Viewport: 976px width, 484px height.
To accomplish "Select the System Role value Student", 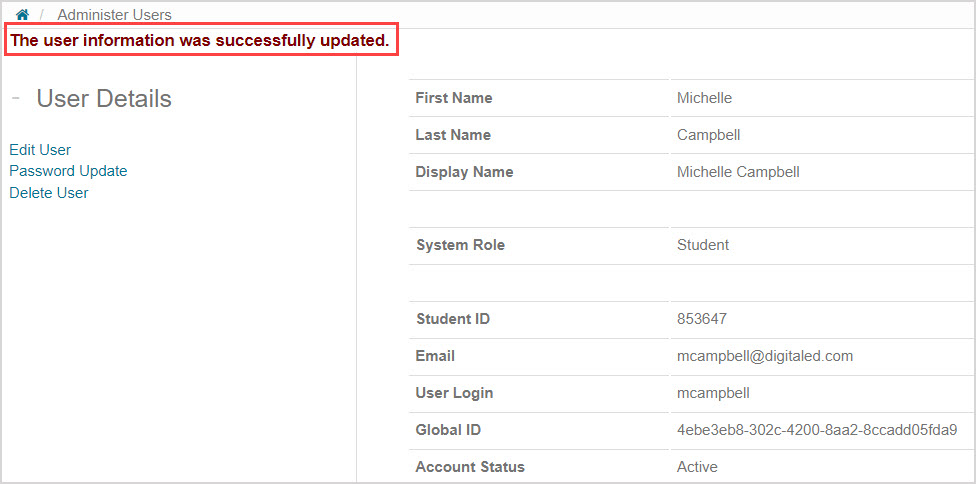I will click(703, 245).
